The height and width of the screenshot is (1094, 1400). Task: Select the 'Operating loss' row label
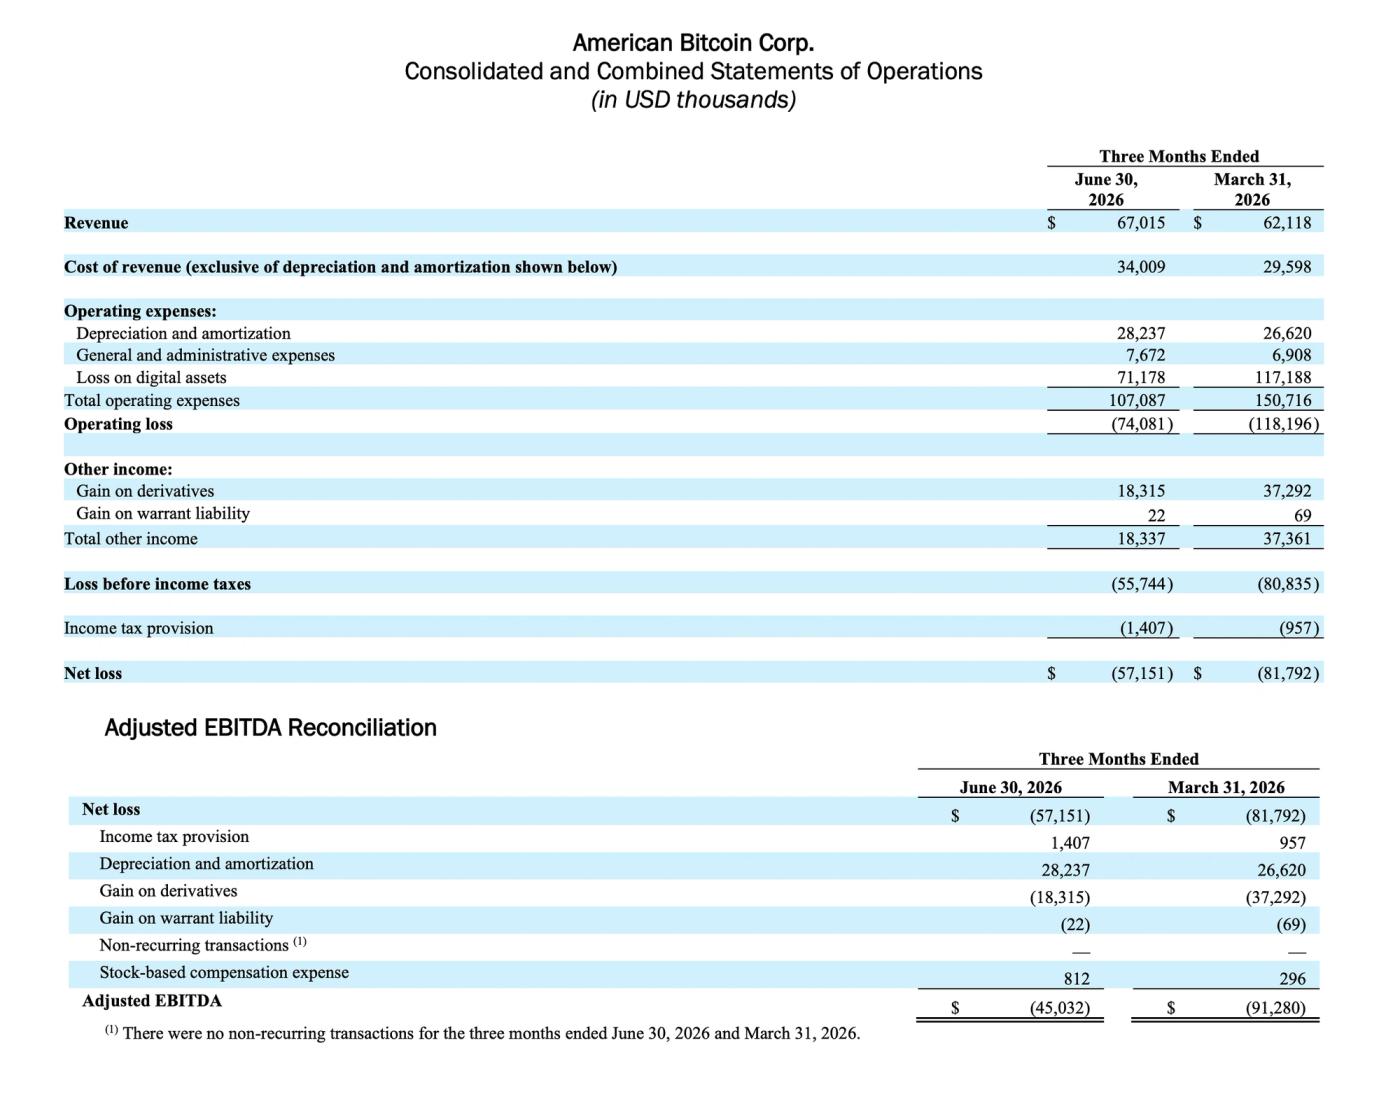(118, 424)
